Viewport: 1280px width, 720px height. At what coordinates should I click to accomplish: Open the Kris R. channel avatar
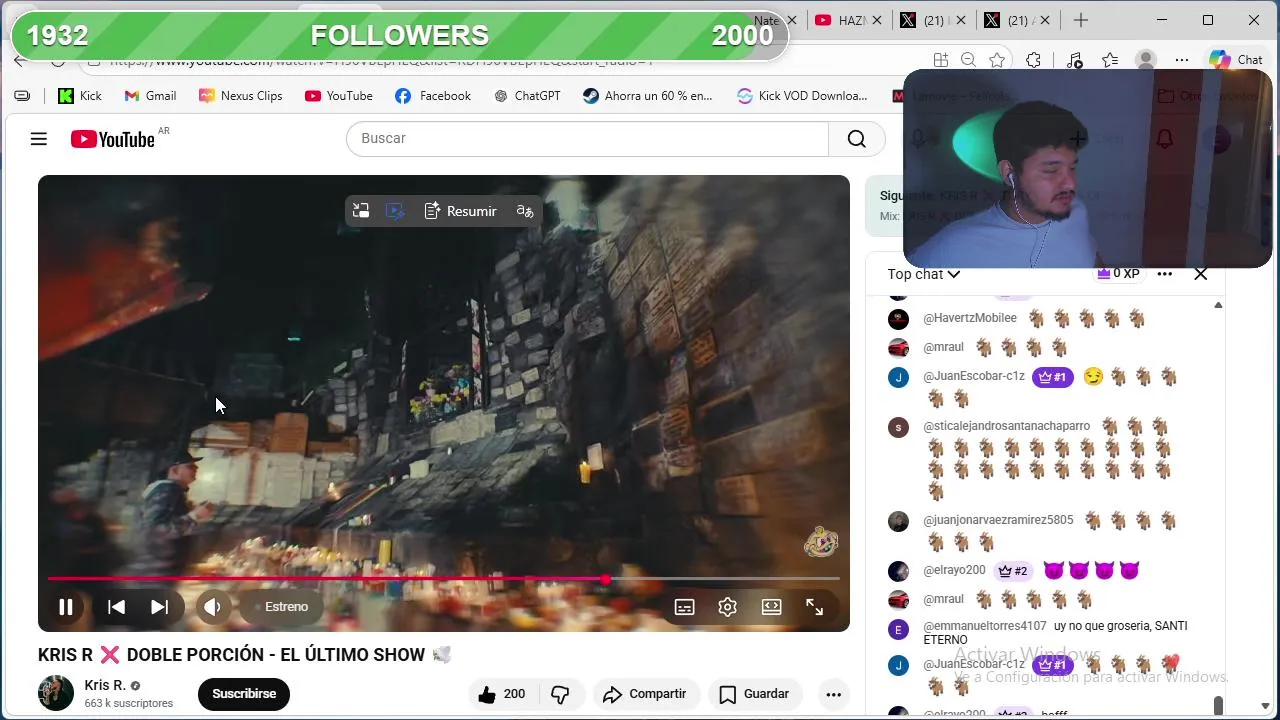tap(56, 693)
